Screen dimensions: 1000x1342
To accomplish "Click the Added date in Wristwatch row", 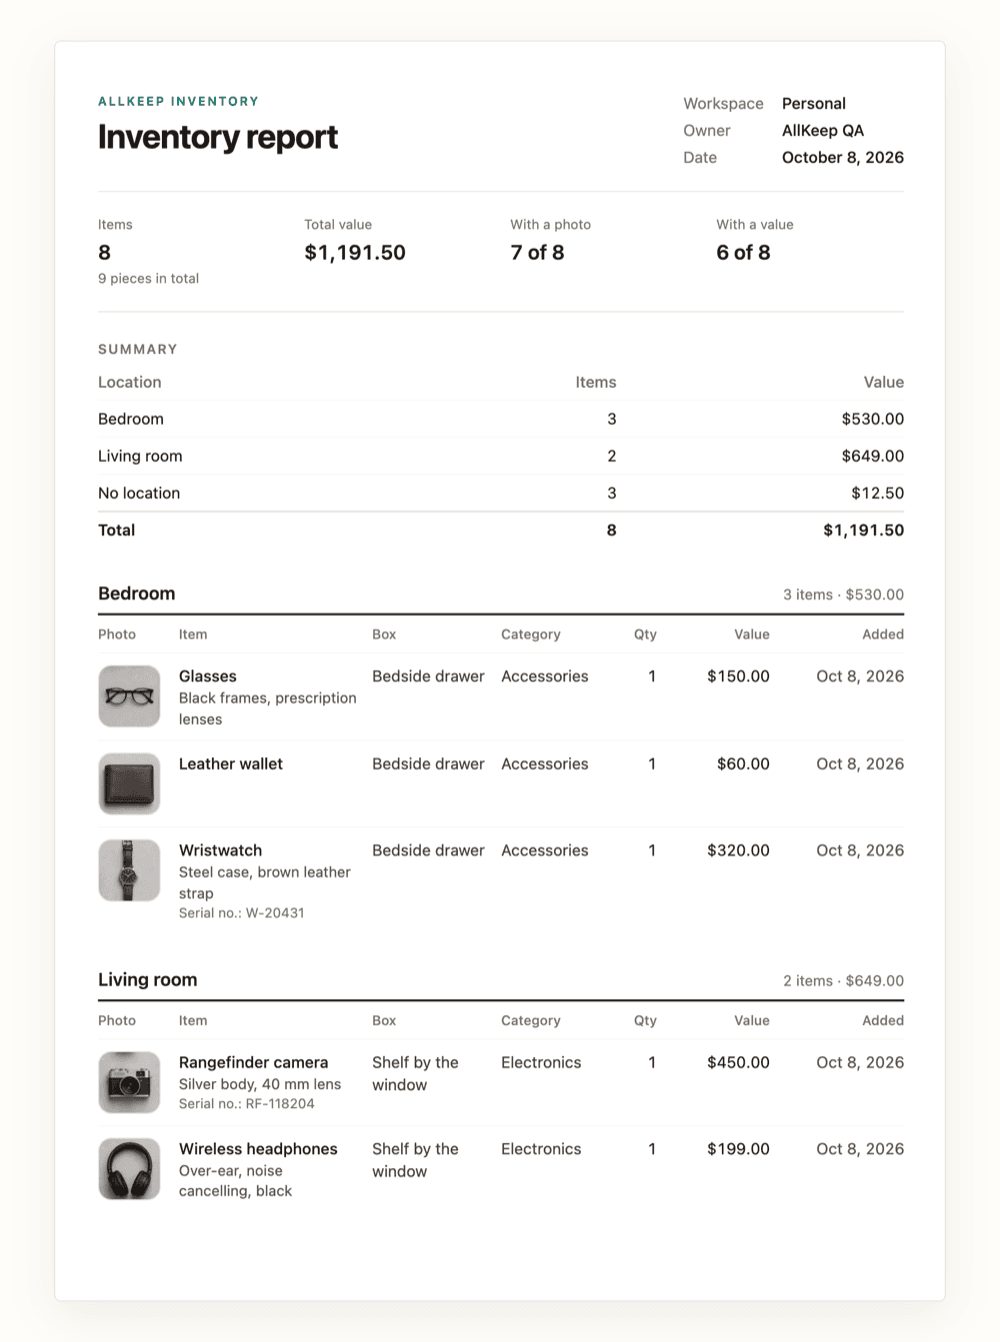I will pos(859,850).
